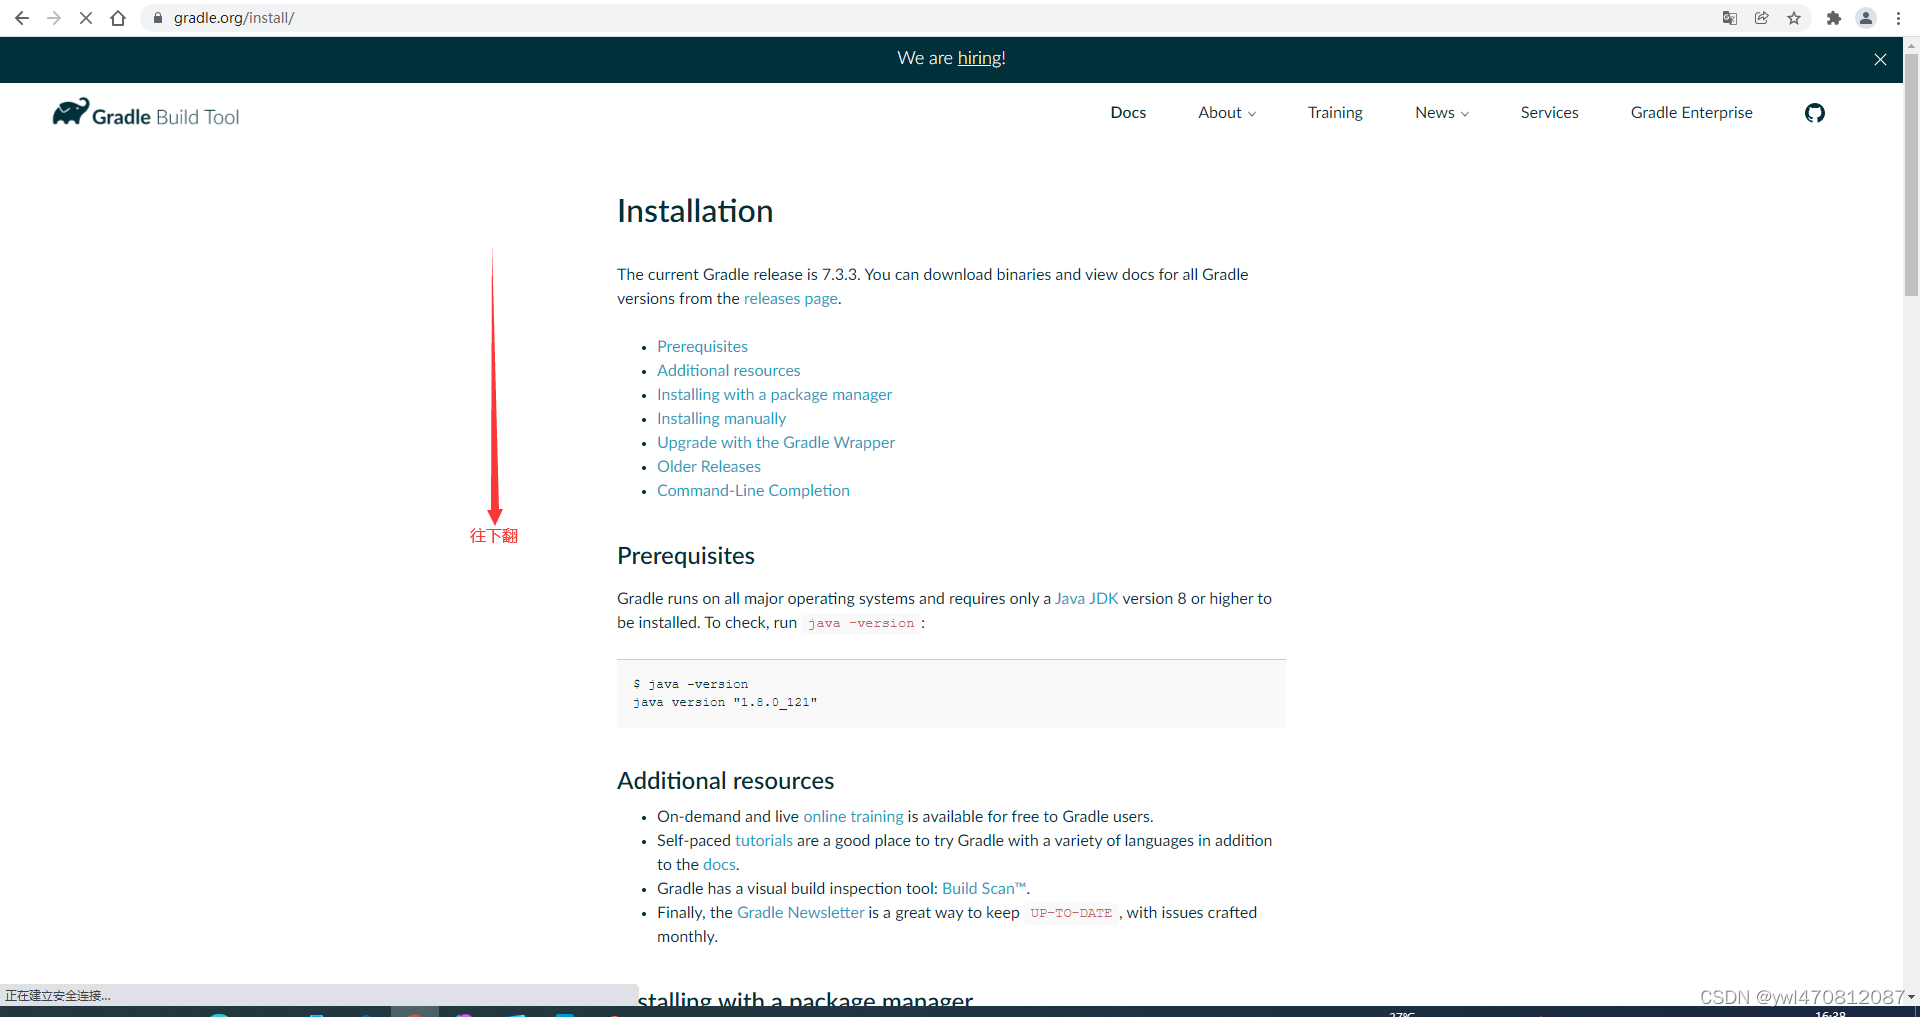Click the Gradle elephant logo

(x=146, y=113)
